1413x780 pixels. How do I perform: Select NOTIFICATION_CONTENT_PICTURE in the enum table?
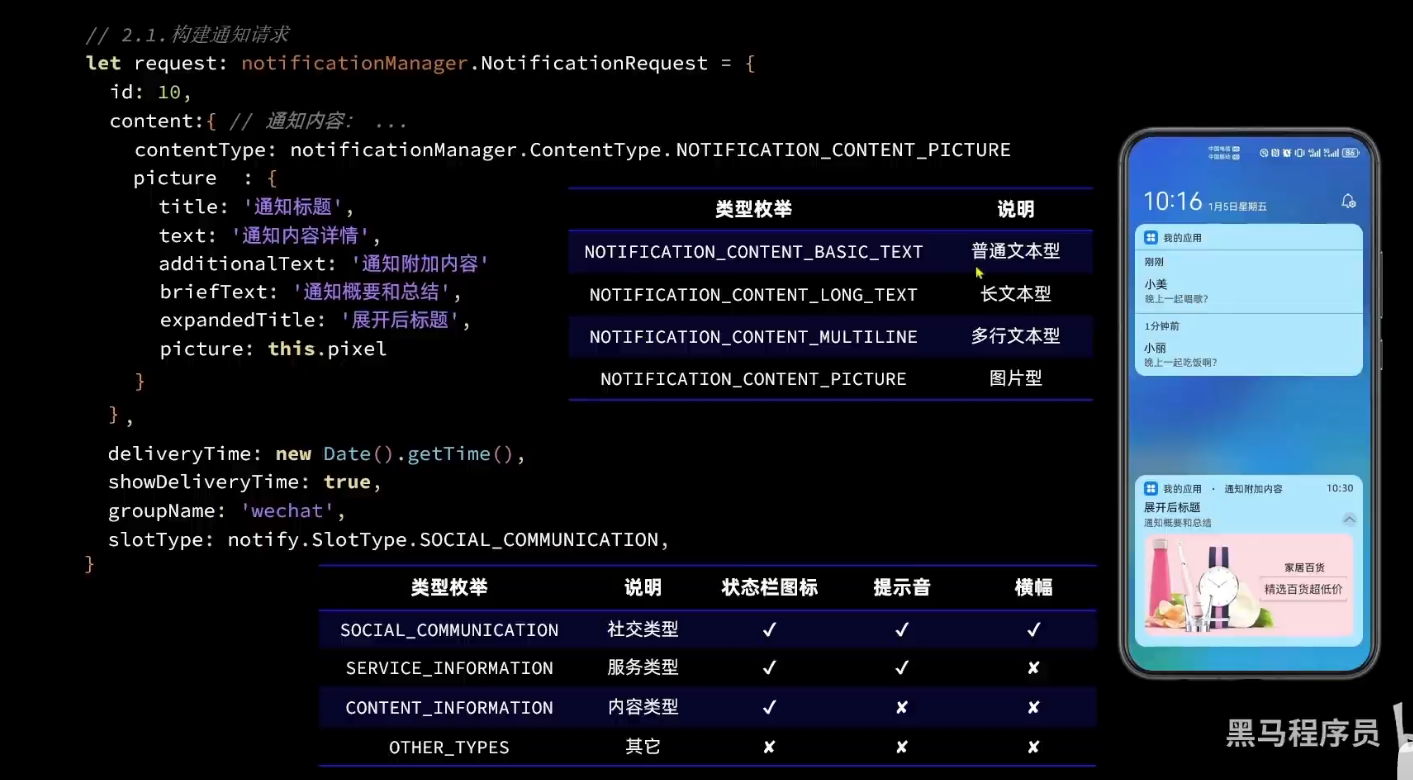coord(753,379)
